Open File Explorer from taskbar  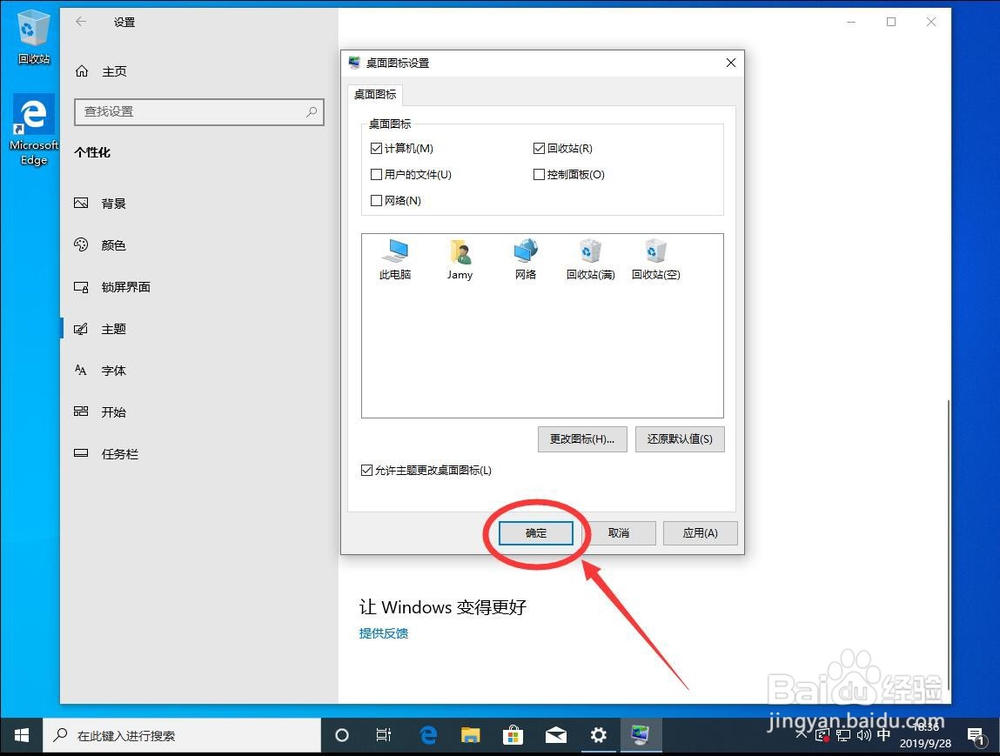pyautogui.click(x=471, y=736)
